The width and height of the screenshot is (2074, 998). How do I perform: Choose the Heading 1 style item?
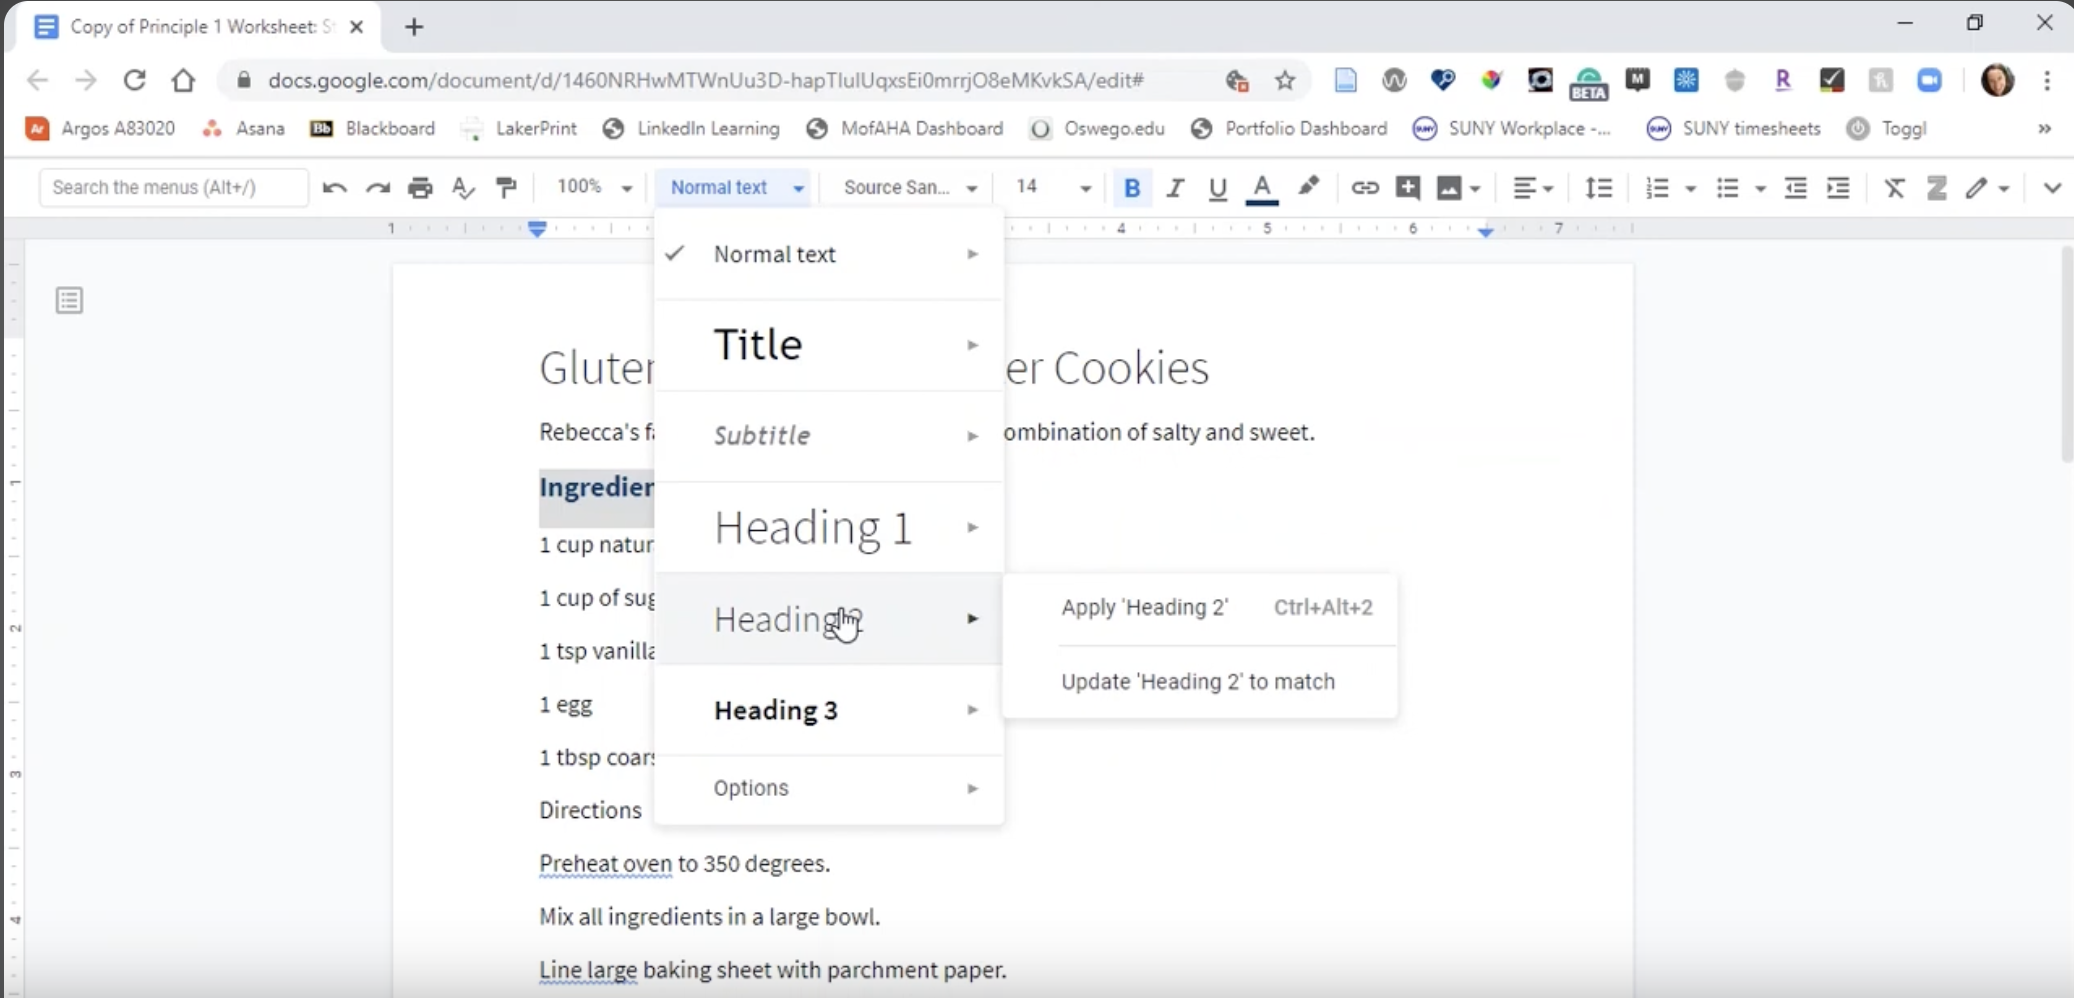[x=829, y=527]
